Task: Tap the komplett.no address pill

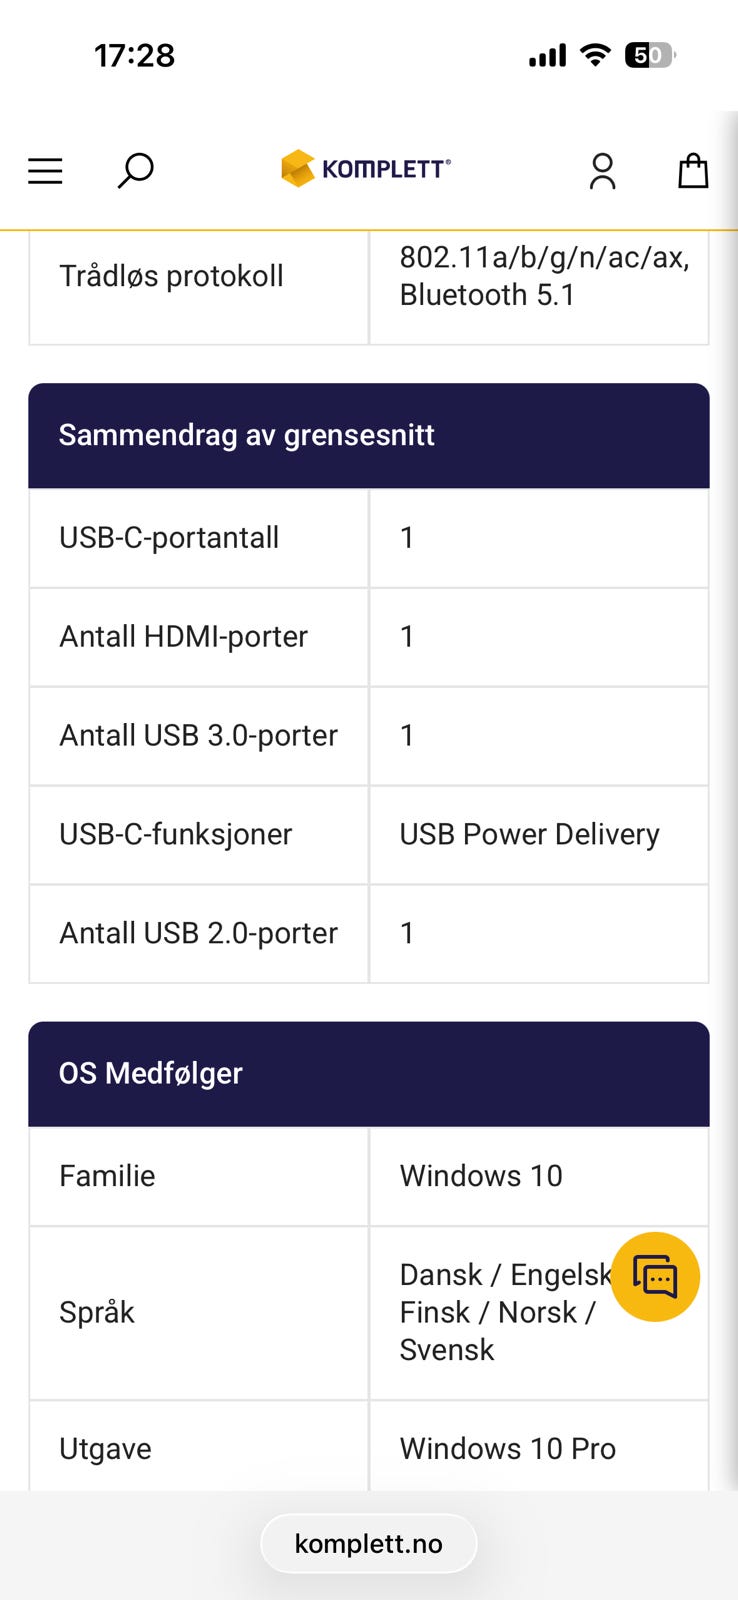Action: click(x=369, y=1543)
